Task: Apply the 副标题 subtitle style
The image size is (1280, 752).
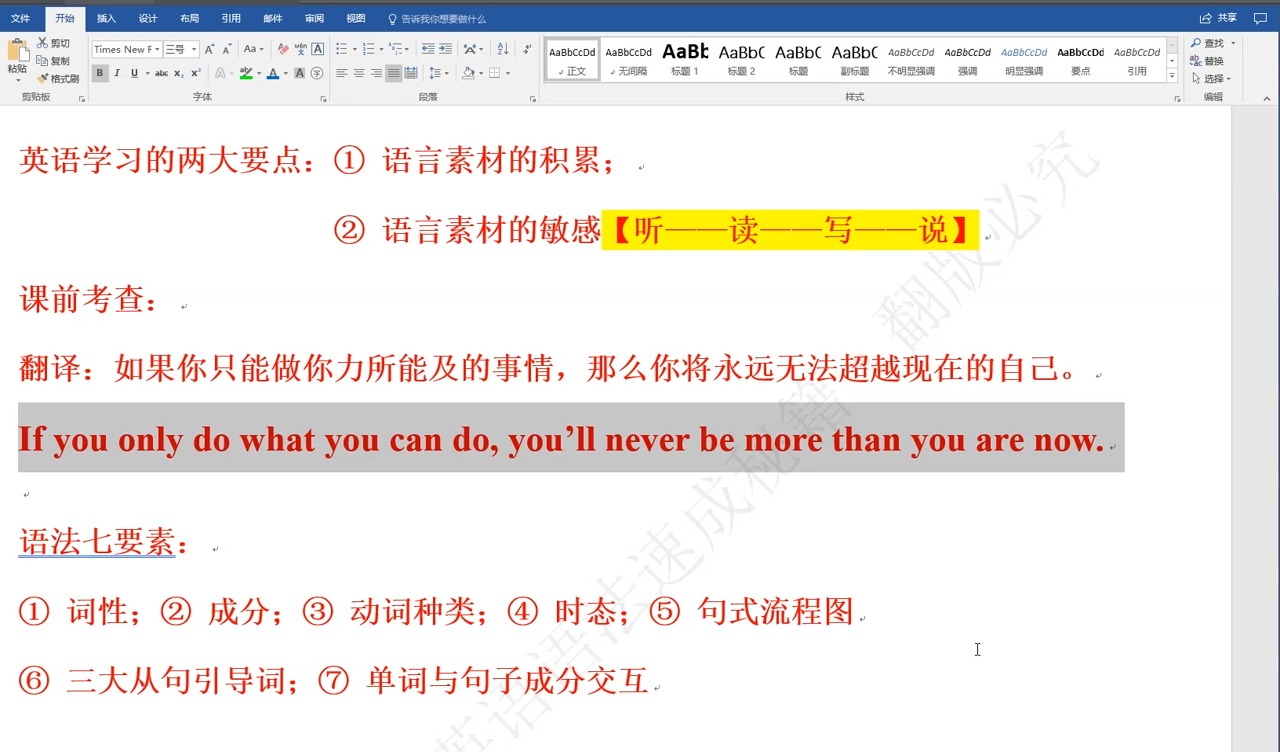Action: click(x=854, y=60)
